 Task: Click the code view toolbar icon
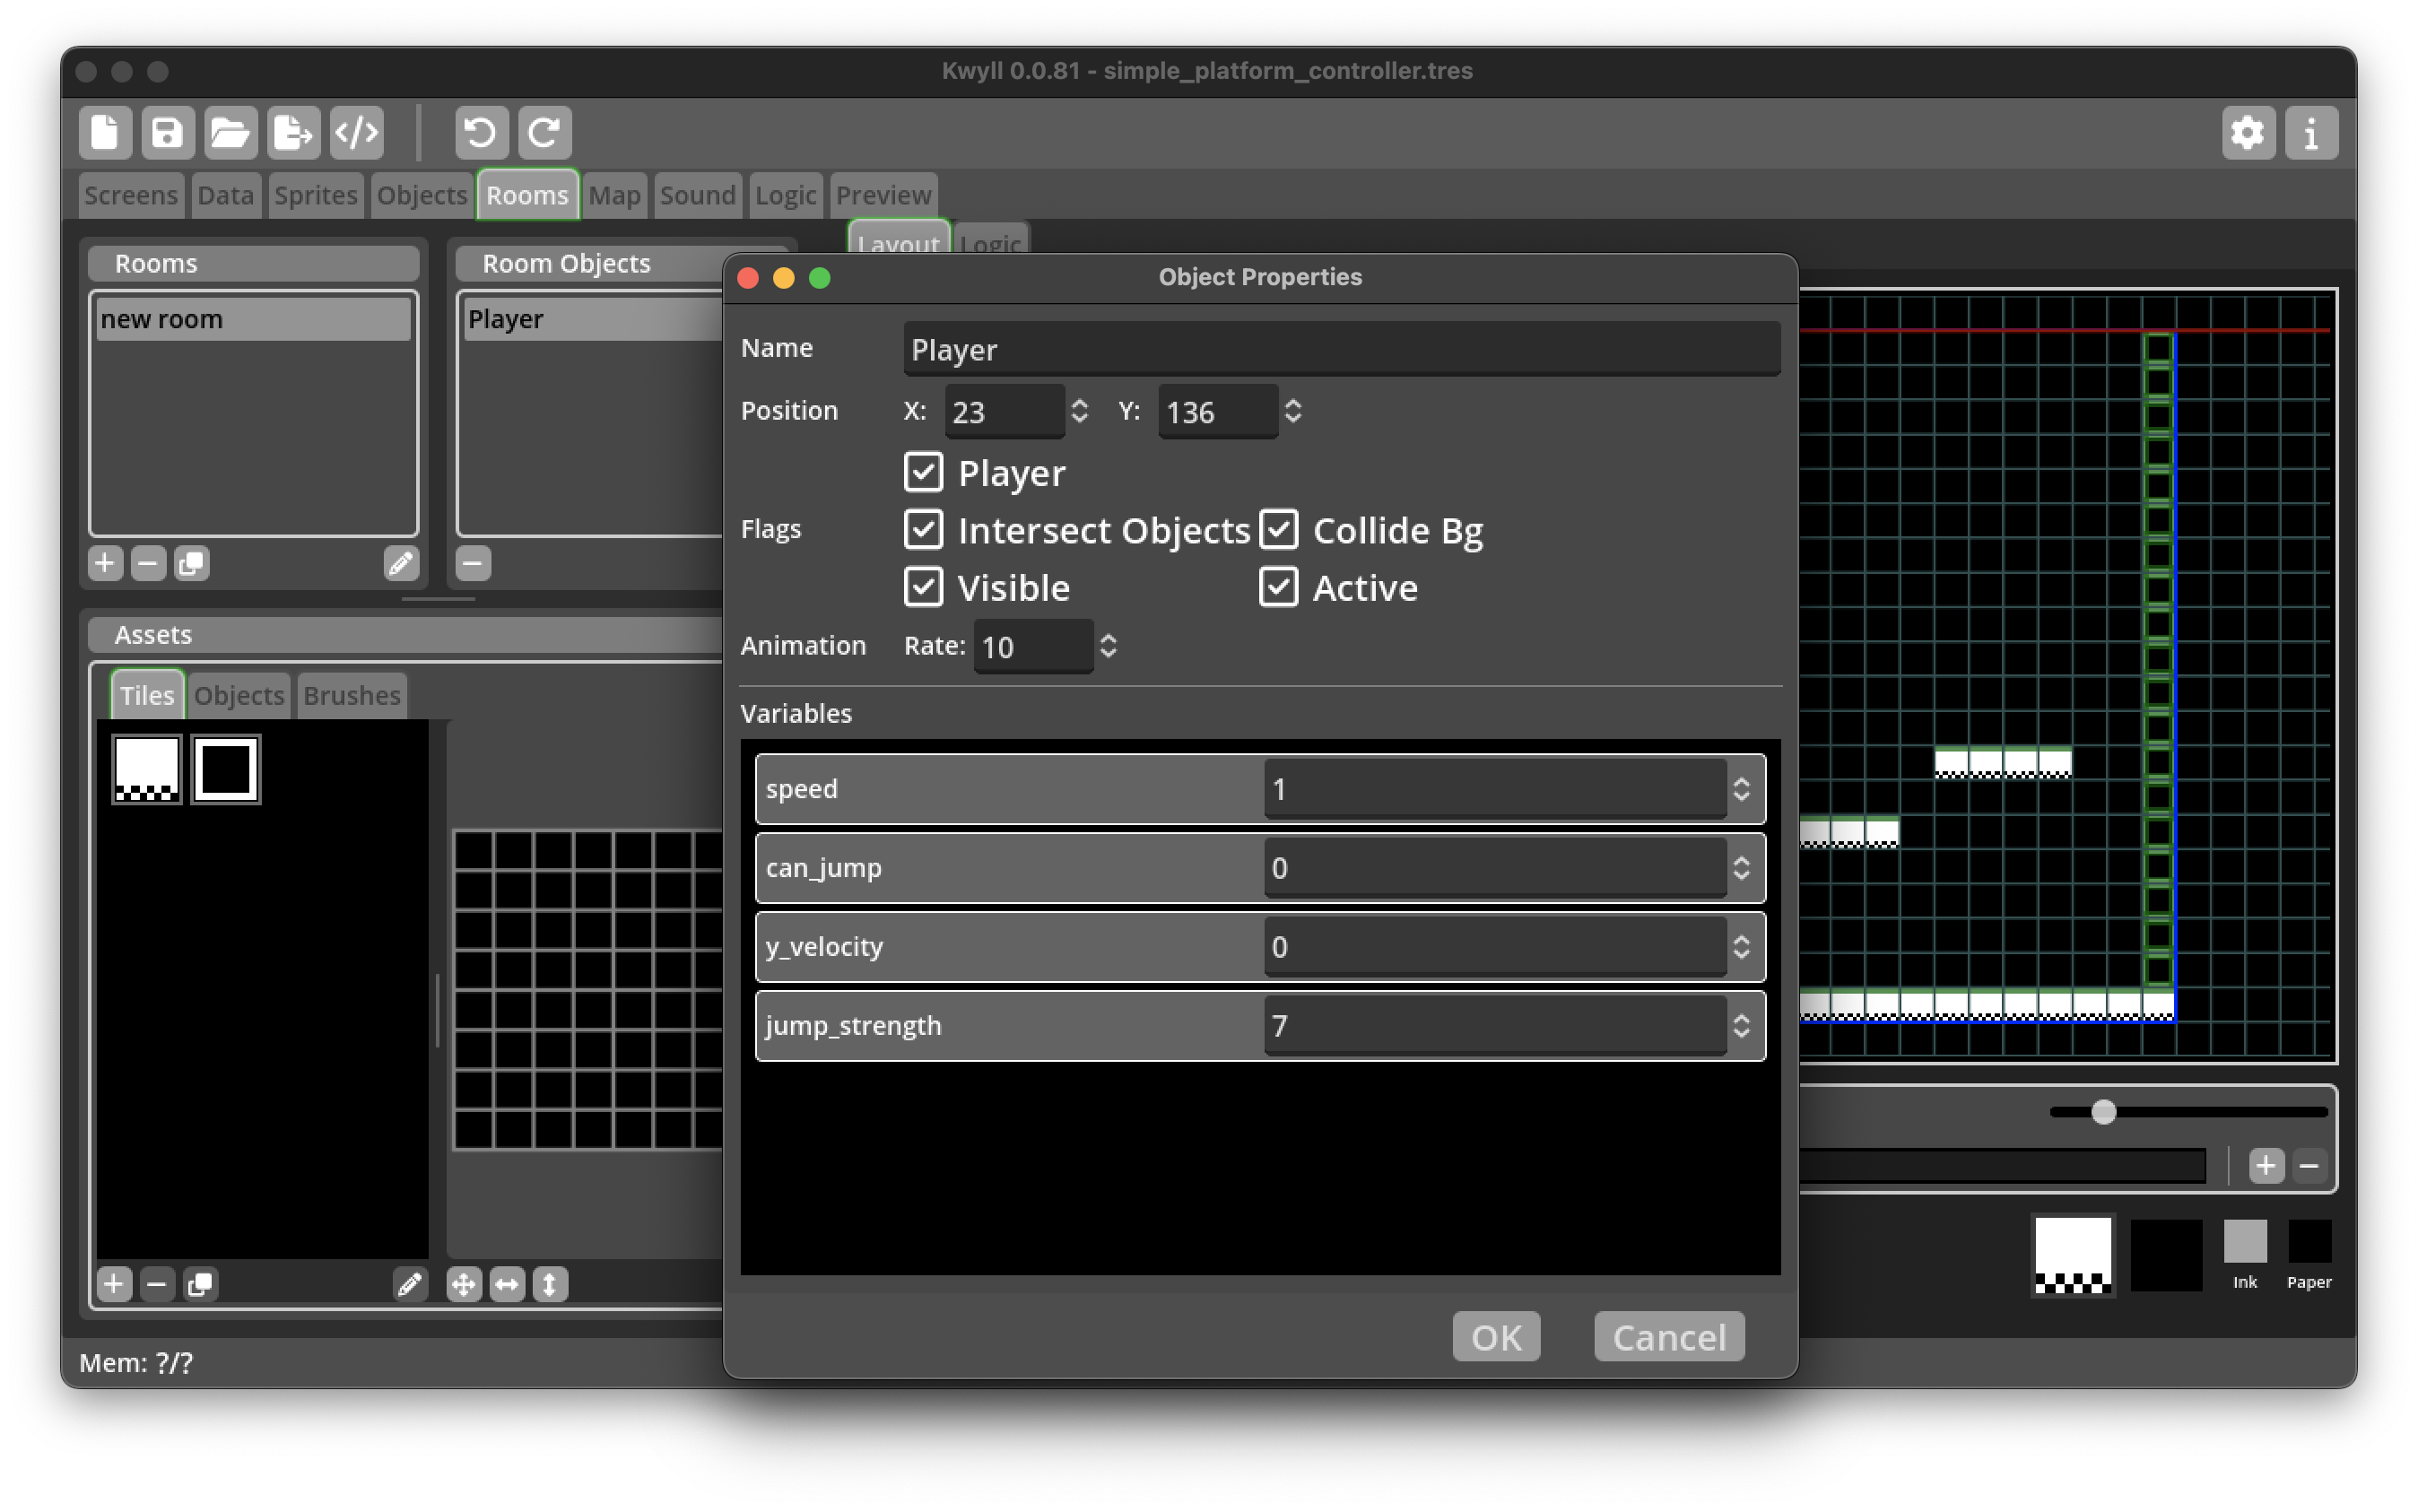coord(356,132)
